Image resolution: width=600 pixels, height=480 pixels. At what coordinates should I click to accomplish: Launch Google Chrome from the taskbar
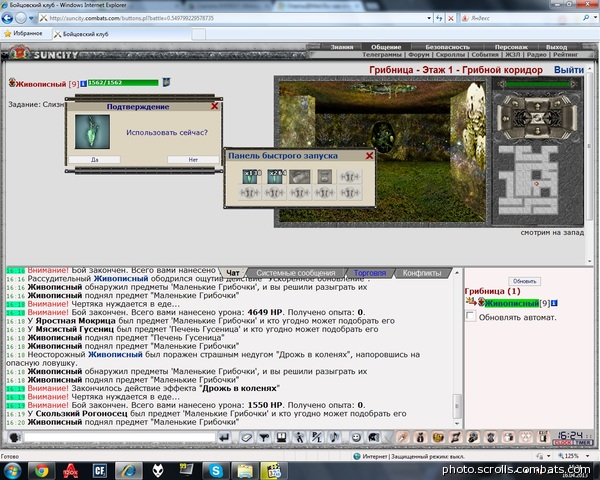42,471
